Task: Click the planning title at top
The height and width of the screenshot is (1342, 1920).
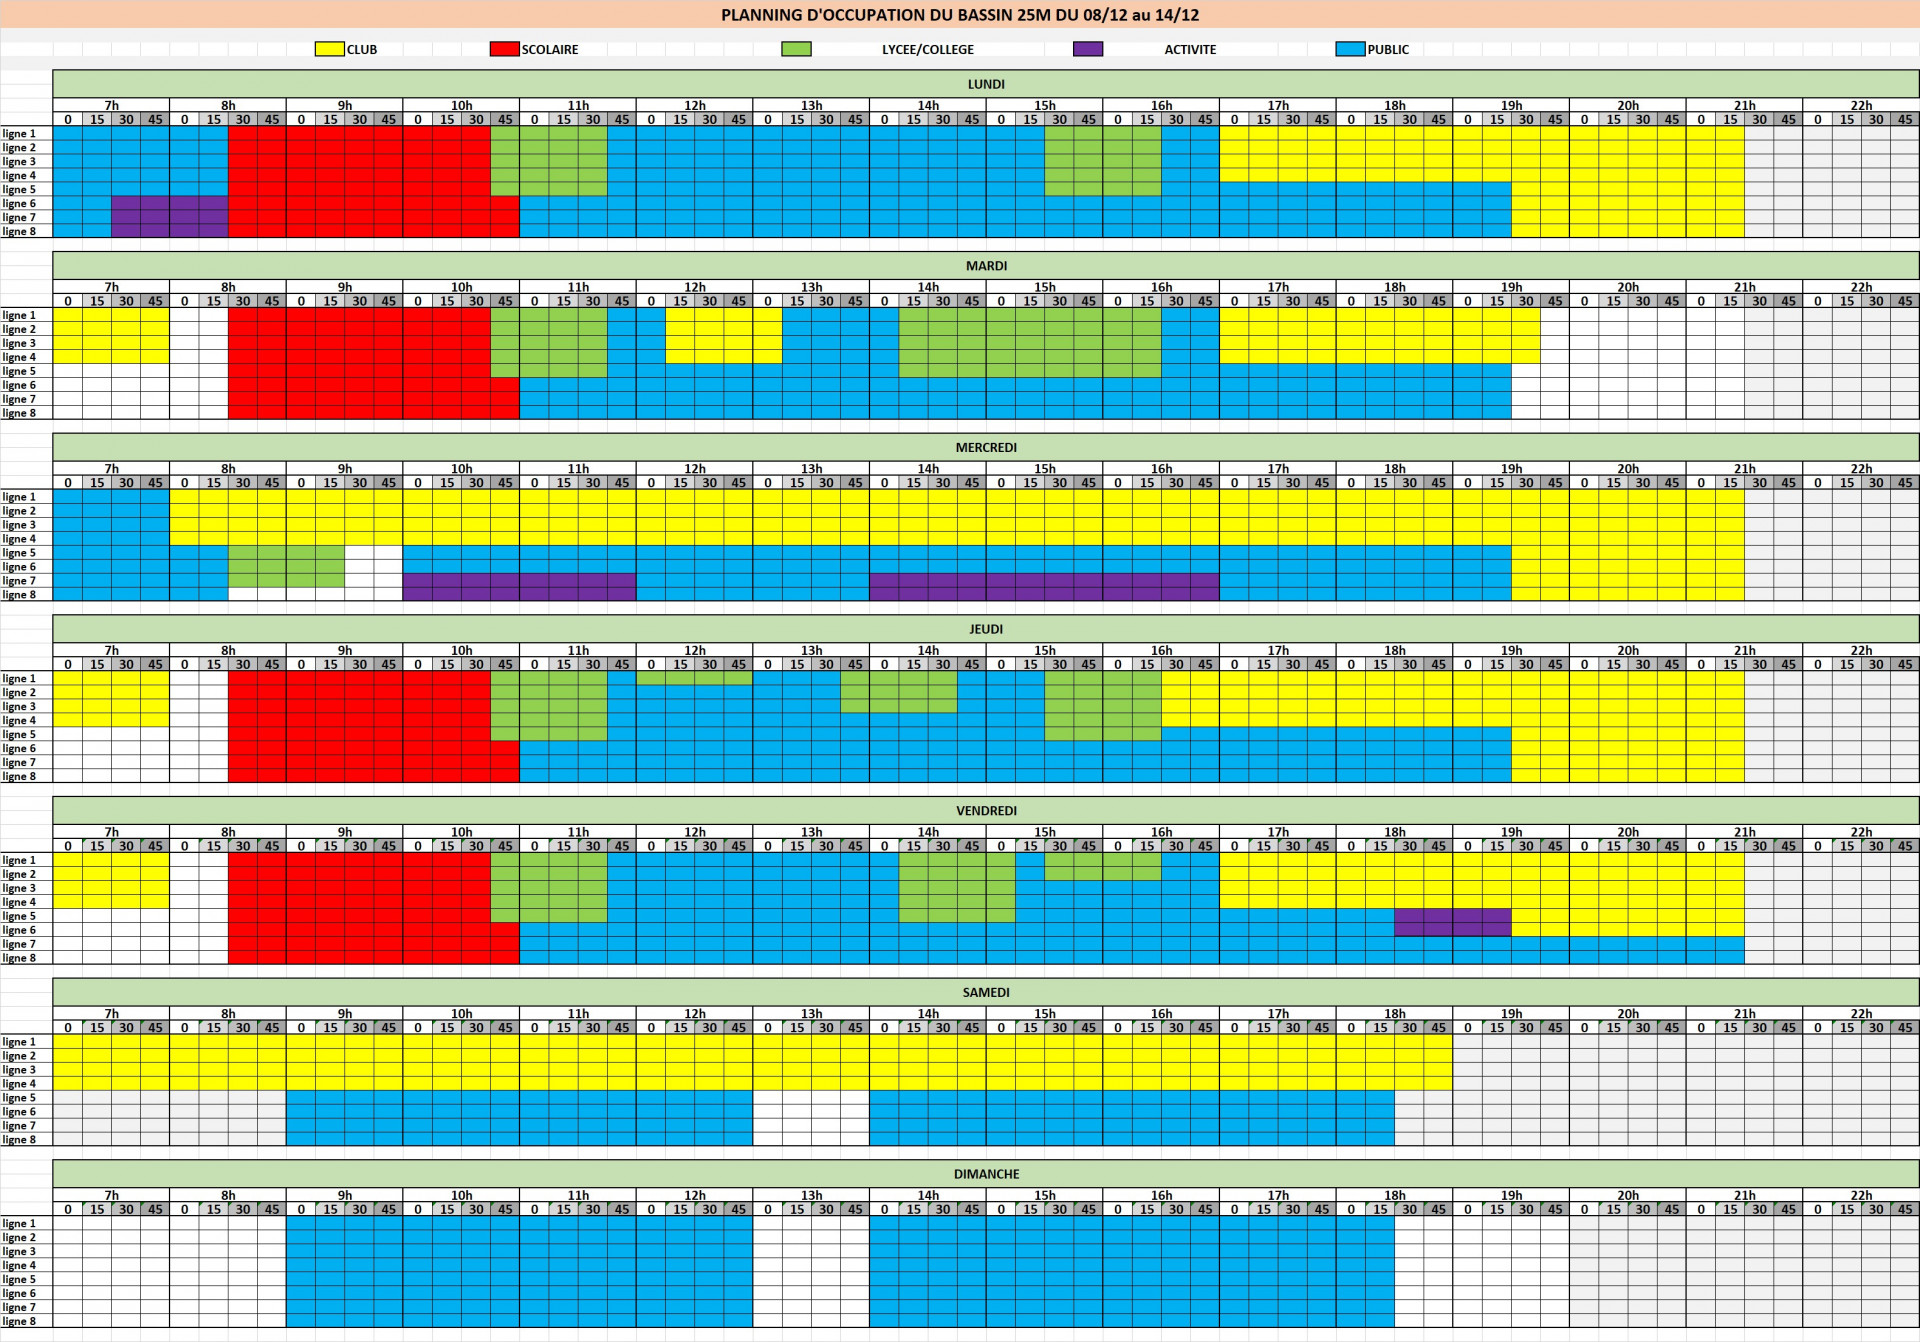Action: point(959,15)
